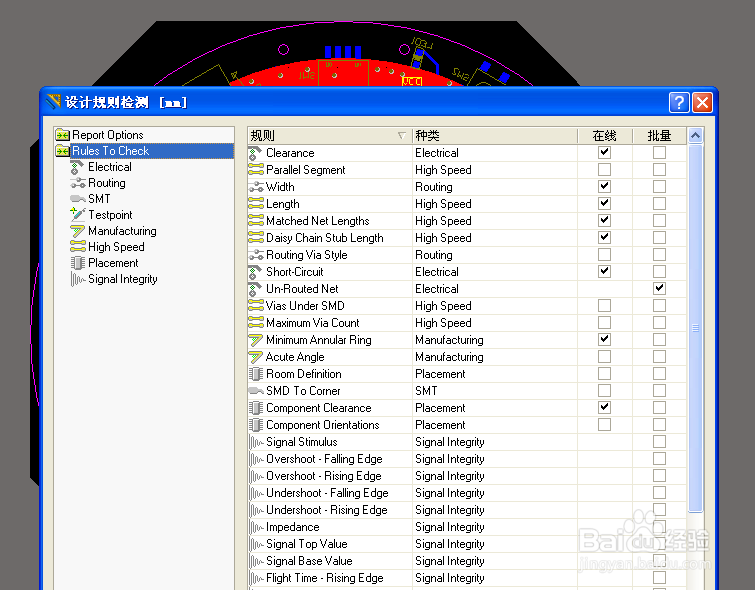The image size is (755, 590).
Task: Click the Electrical category icon in tree
Action: [x=77, y=167]
